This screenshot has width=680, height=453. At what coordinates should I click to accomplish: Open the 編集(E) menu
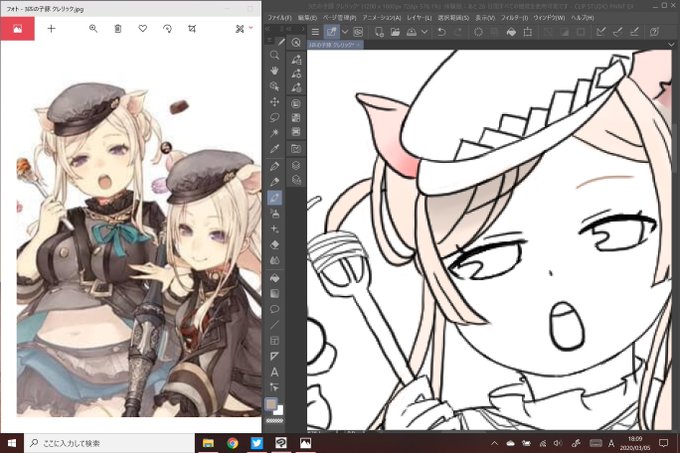pos(307,18)
